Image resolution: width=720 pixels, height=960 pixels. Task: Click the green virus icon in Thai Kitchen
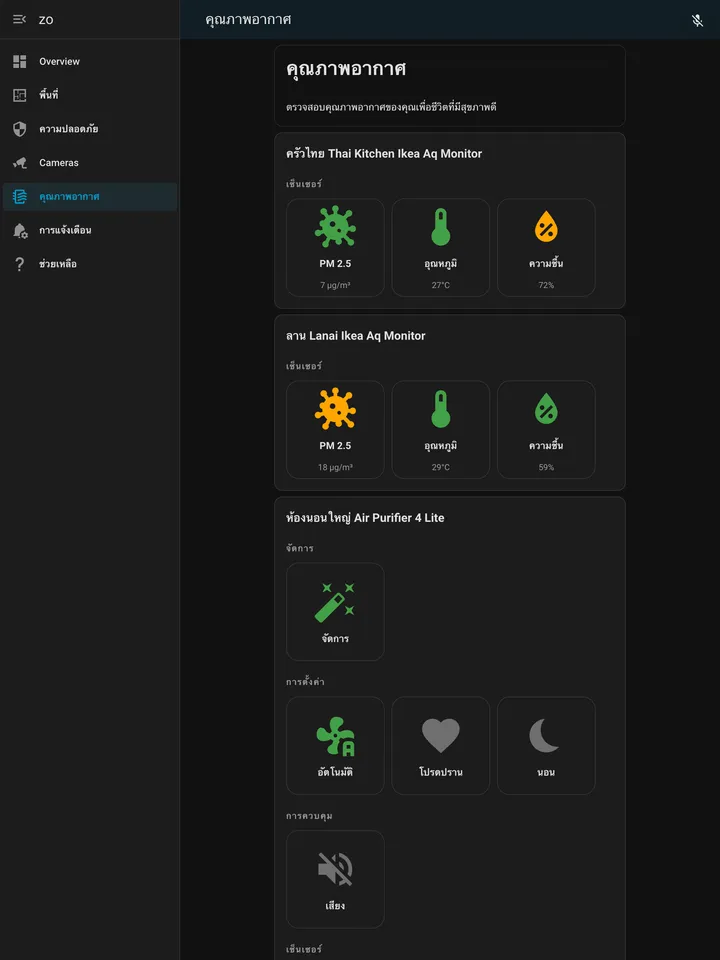335,227
